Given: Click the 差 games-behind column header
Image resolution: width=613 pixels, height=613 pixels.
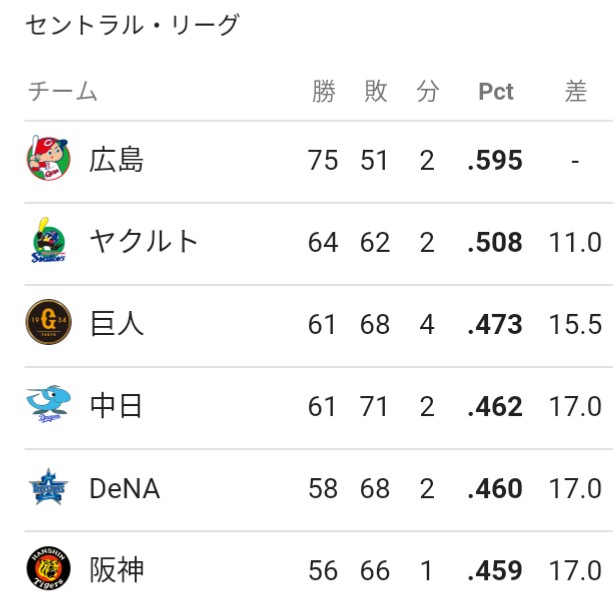Looking at the screenshot, I should (x=575, y=91).
